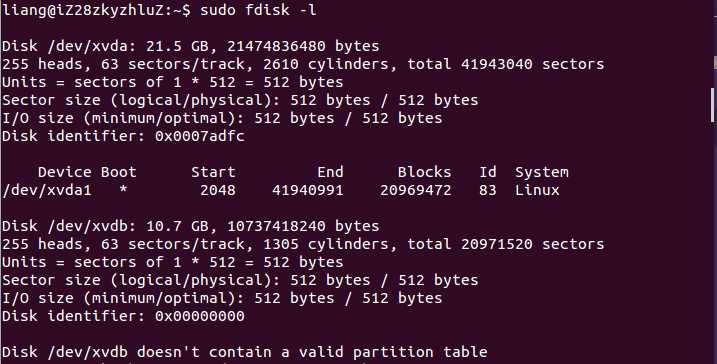
Task: Click the 'Blocks' column header
Action: pos(424,172)
